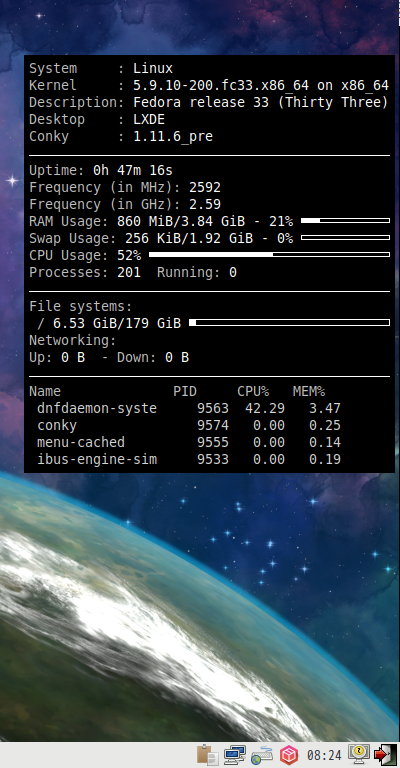This screenshot has height=768, width=400.
Task: Click the root file system usage bar
Action: click(x=289, y=323)
